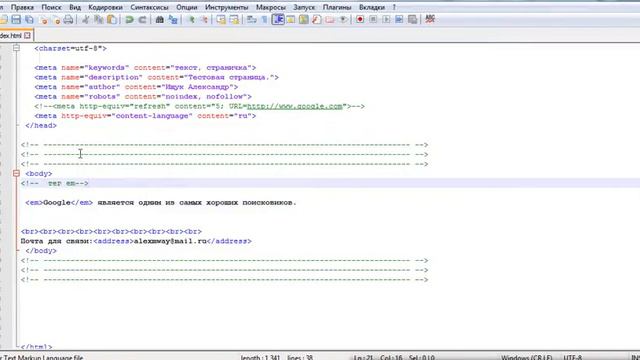640x360 pixels.
Task: Cut selection with the scissors icon
Action: tap(86, 19)
